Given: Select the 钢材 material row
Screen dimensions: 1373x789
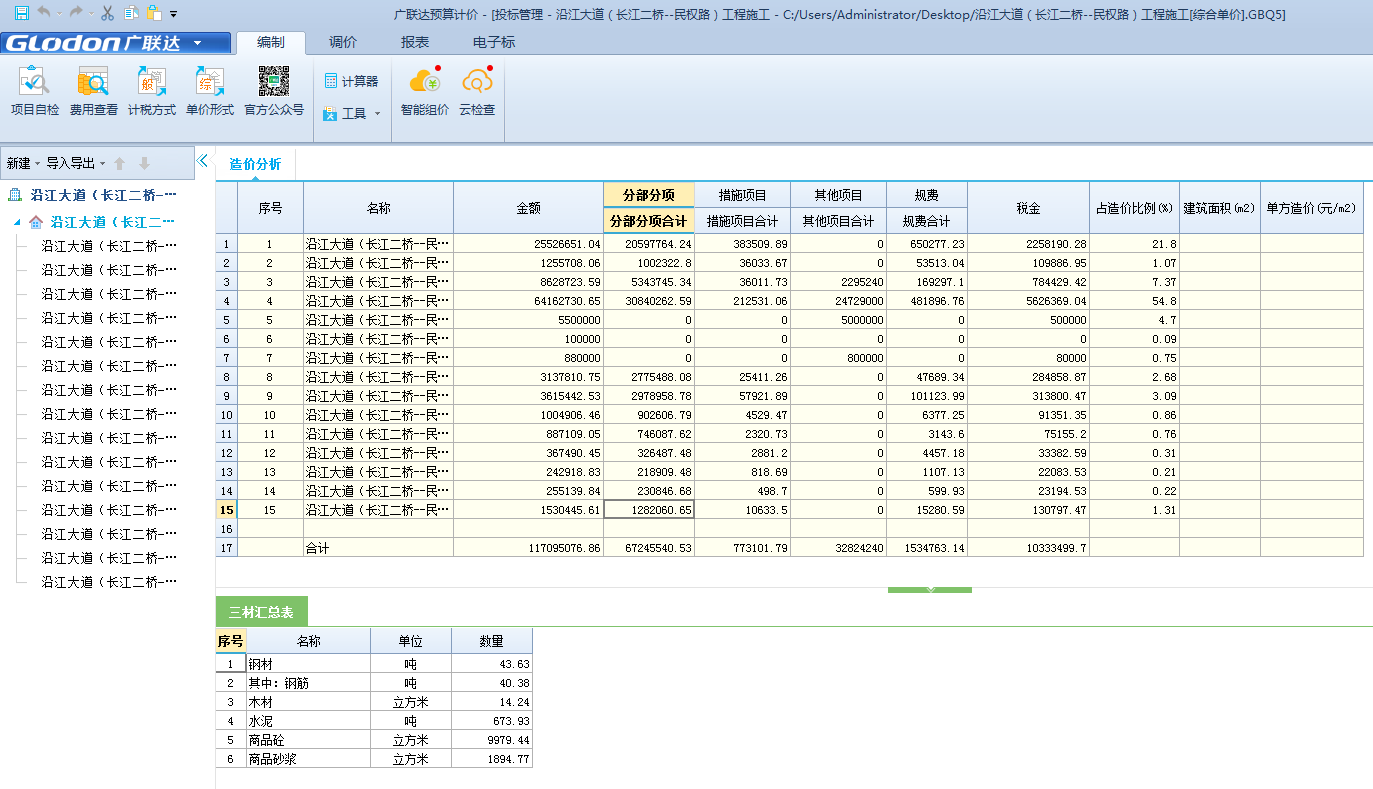Looking at the screenshot, I should pyautogui.click(x=374, y=664).
